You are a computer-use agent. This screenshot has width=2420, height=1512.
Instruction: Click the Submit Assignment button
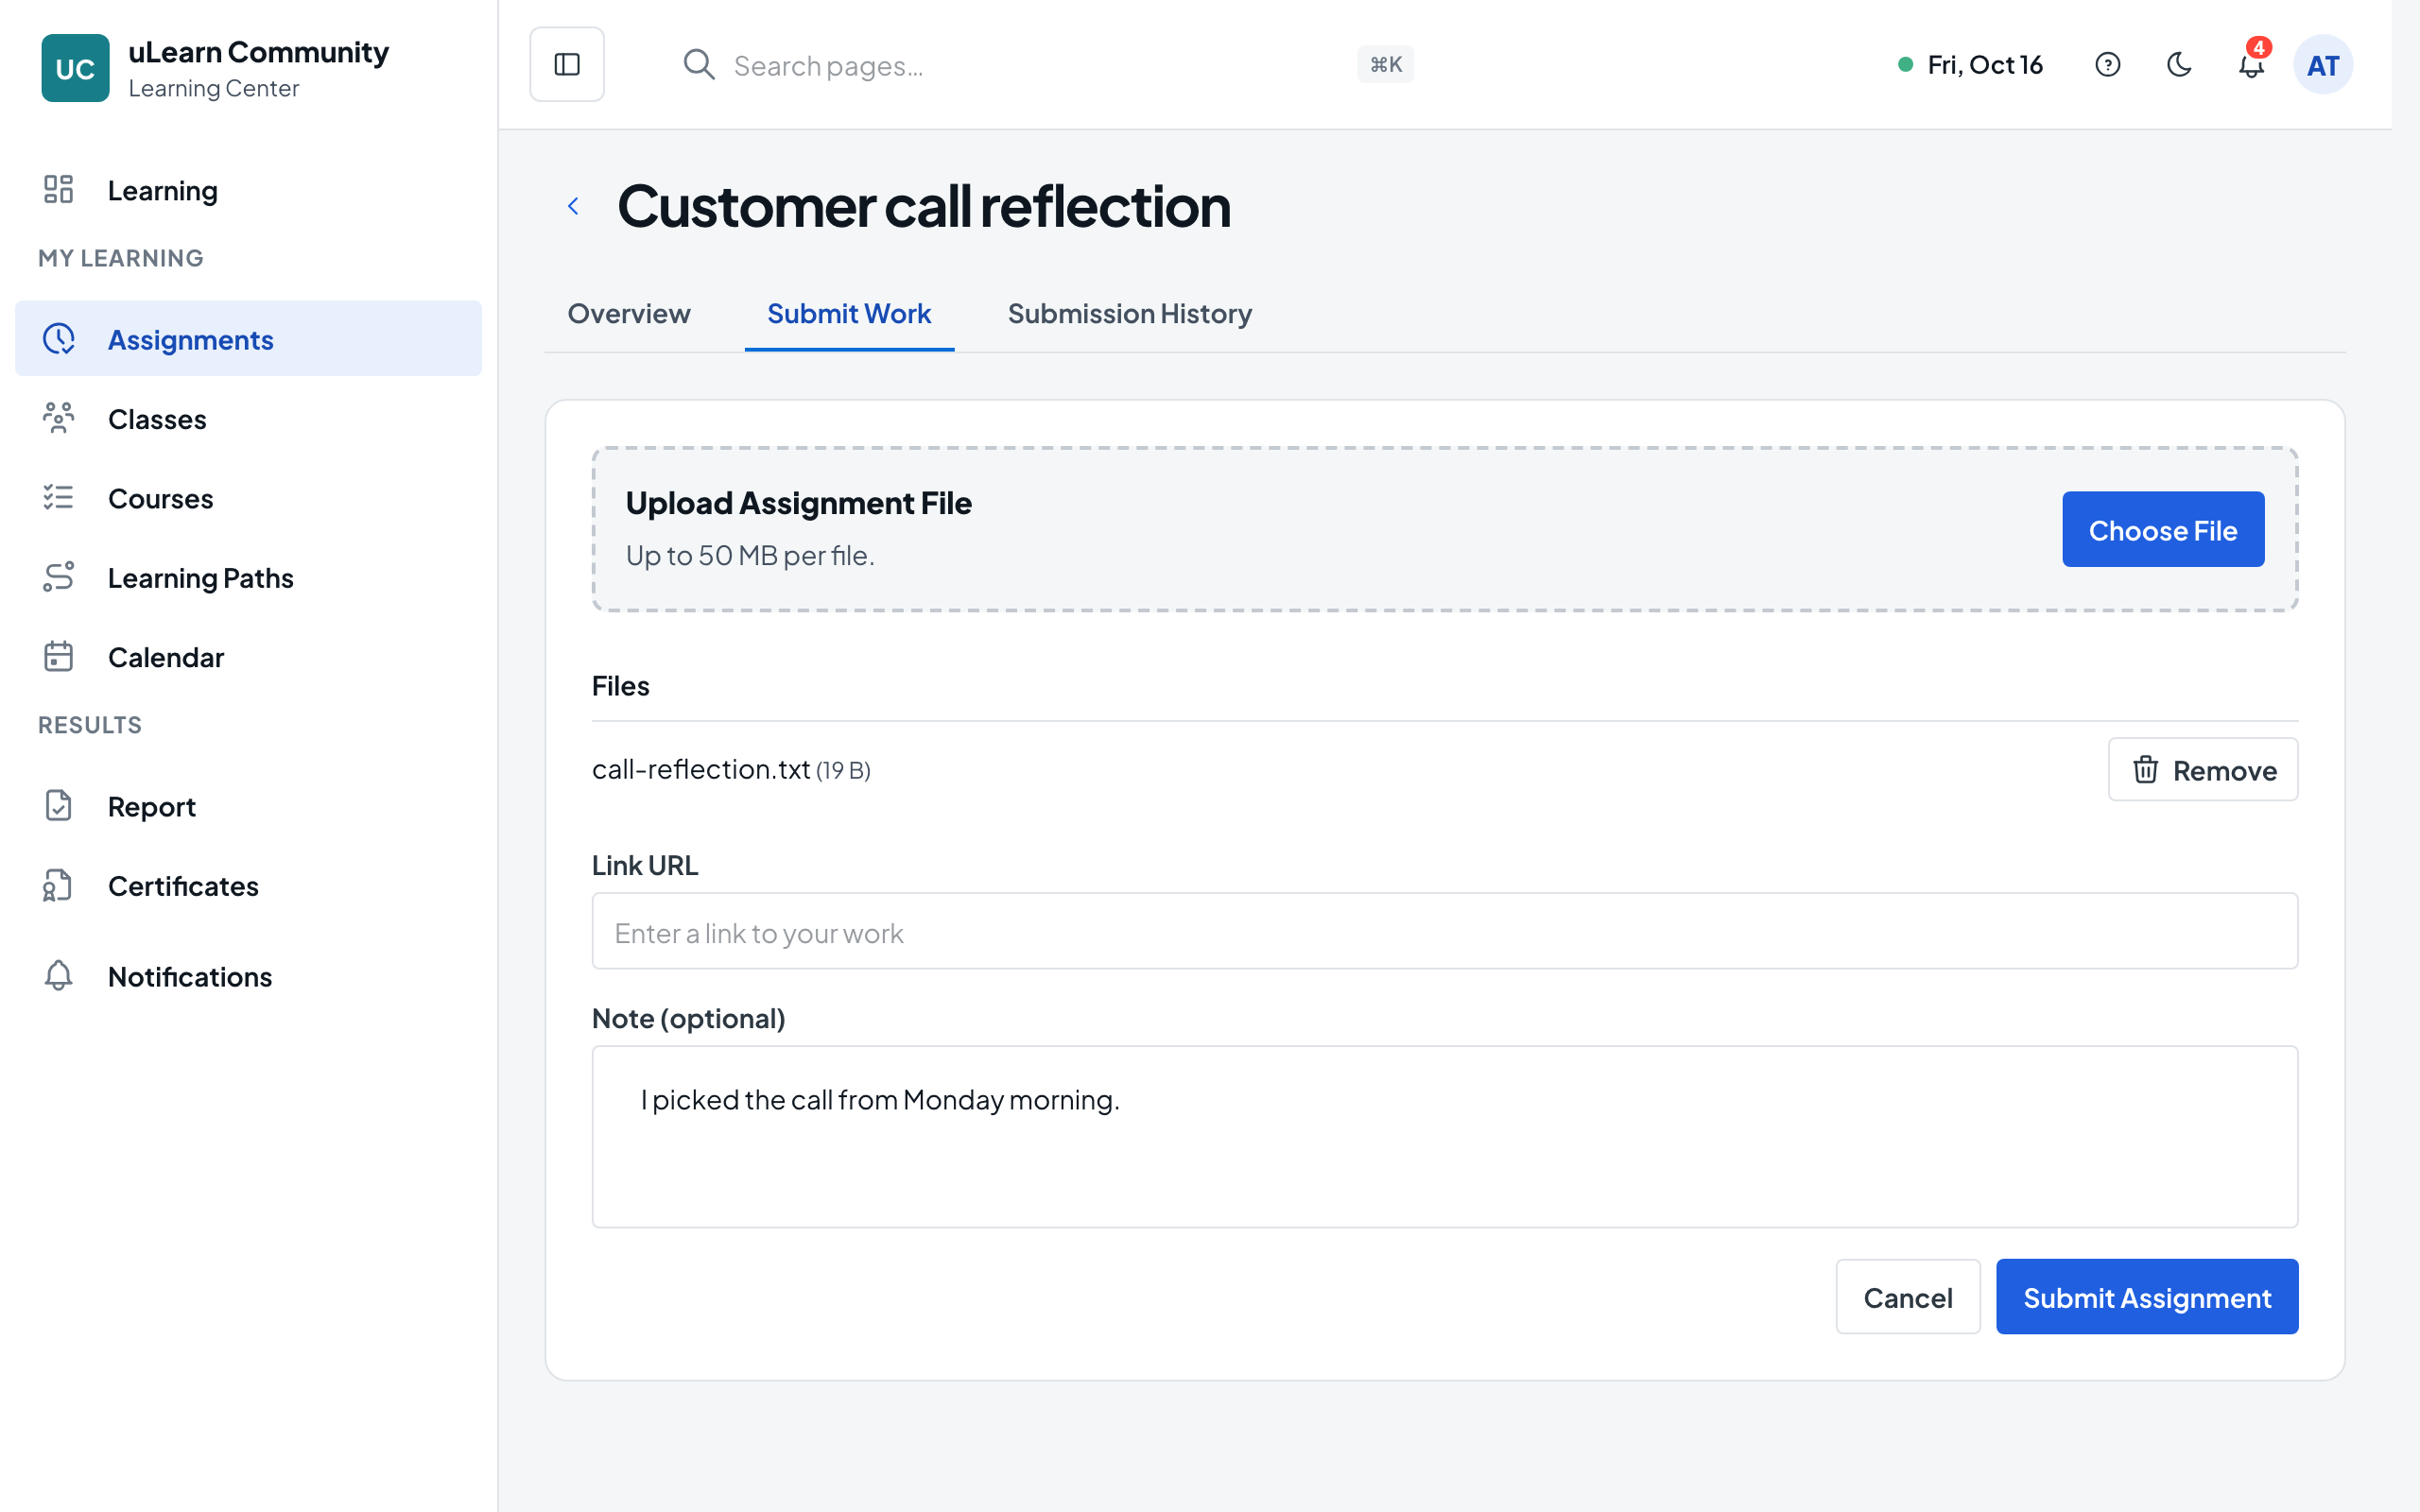tap(2146, 1297)
